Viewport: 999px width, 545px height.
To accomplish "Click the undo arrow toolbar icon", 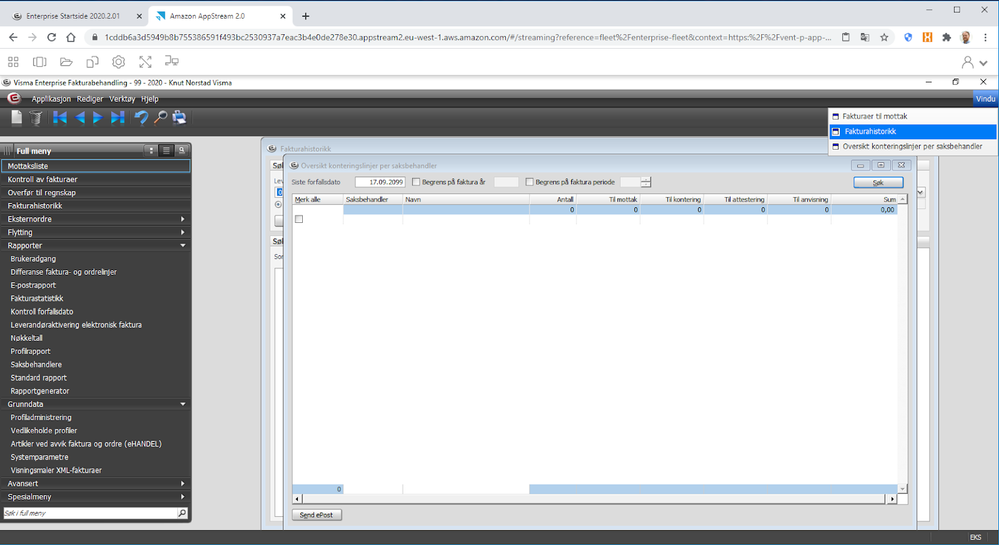I will (141, 117).
